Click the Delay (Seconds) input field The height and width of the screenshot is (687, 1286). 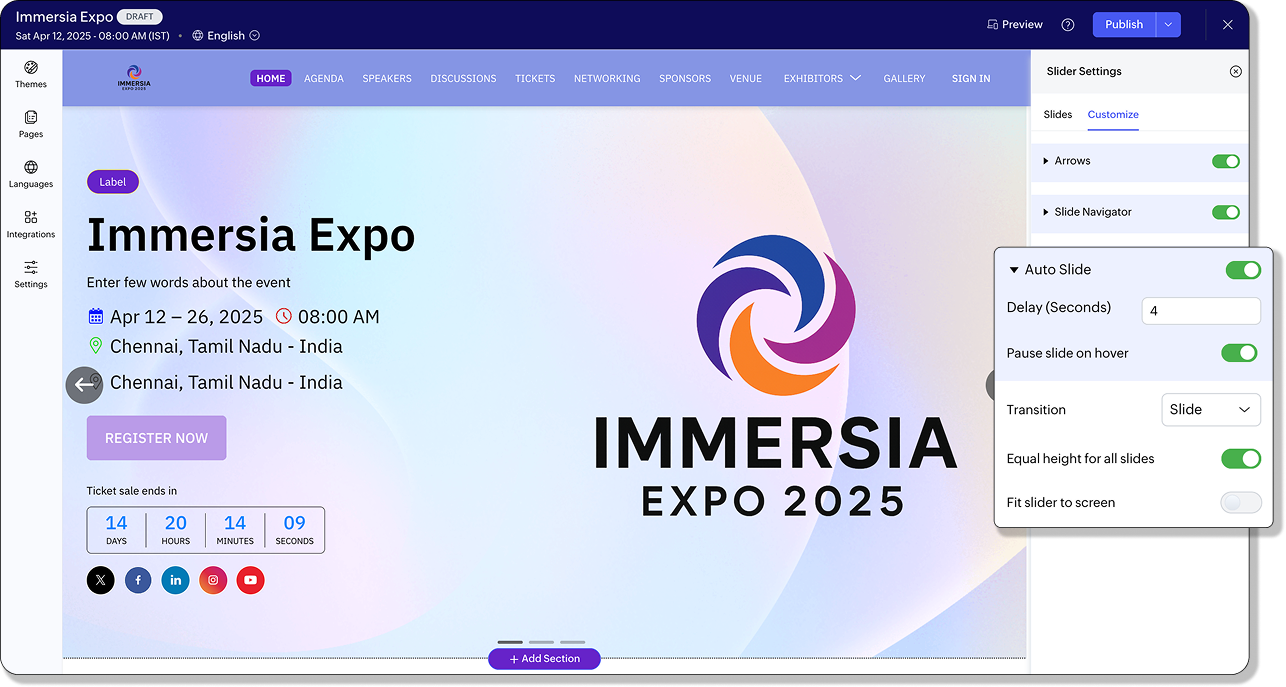pos(1201,311)
